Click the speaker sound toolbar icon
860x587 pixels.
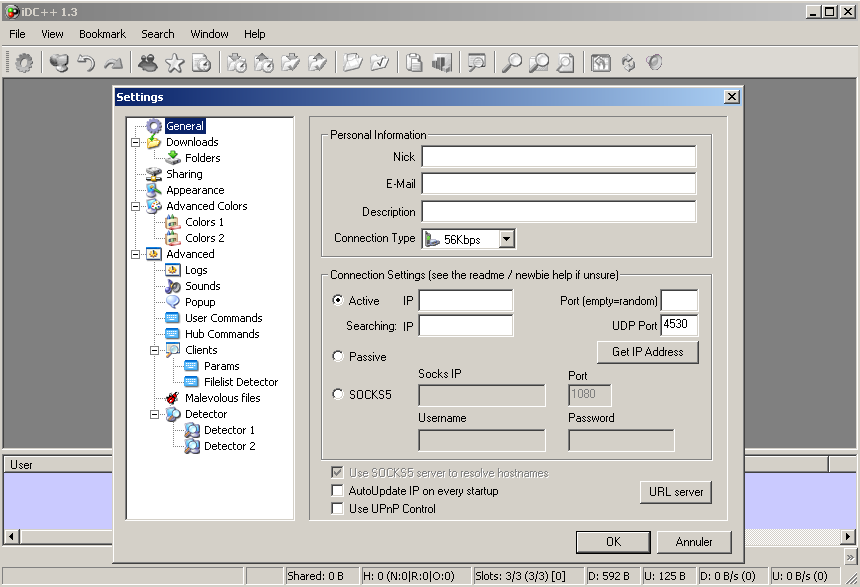[654, 63]
